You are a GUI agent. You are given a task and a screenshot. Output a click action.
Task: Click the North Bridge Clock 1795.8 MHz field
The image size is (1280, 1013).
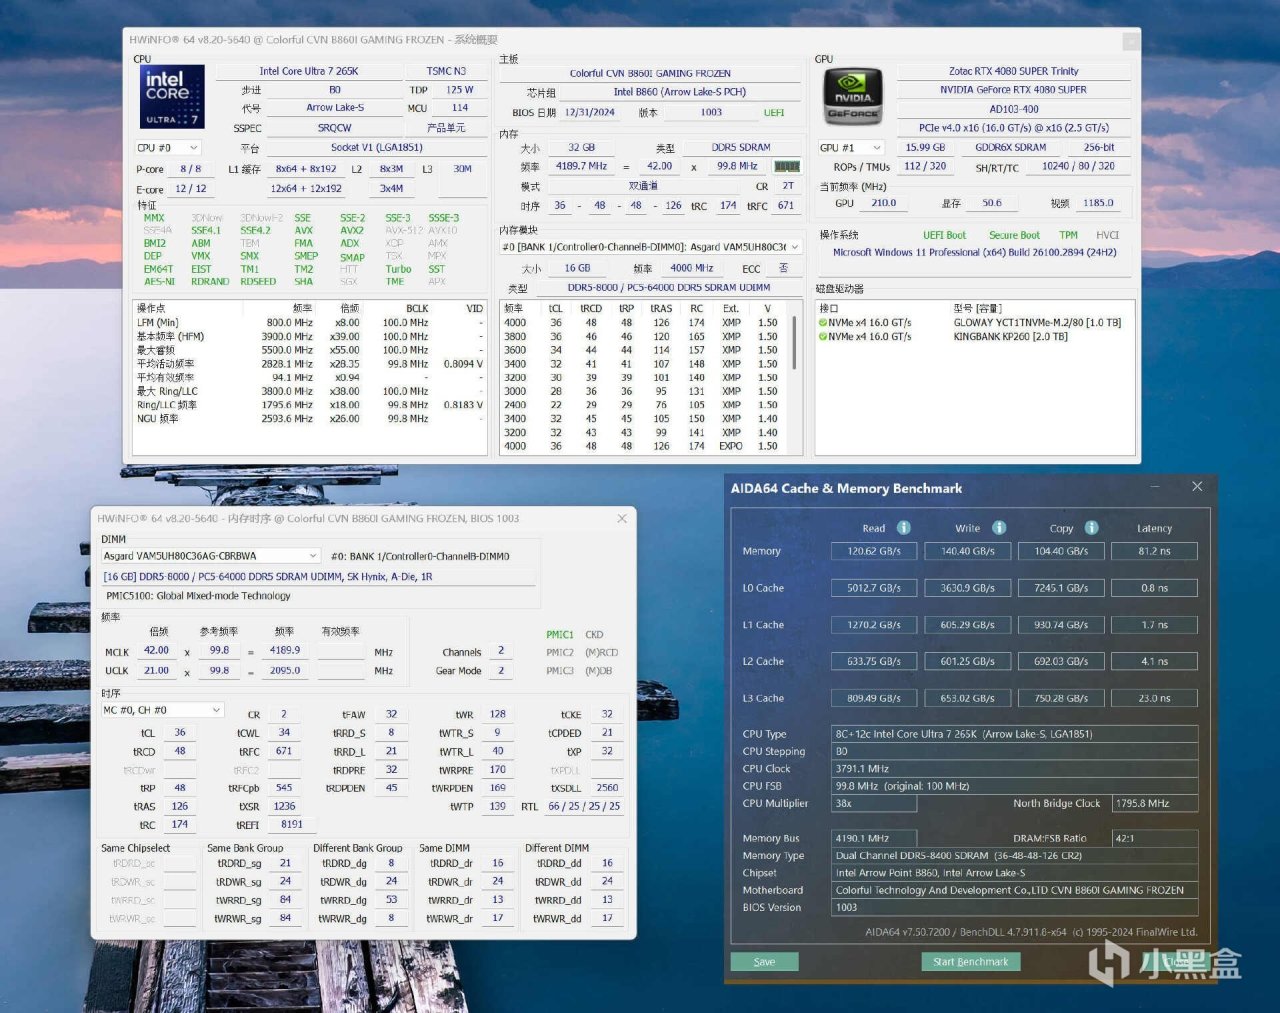(1155, 804)
